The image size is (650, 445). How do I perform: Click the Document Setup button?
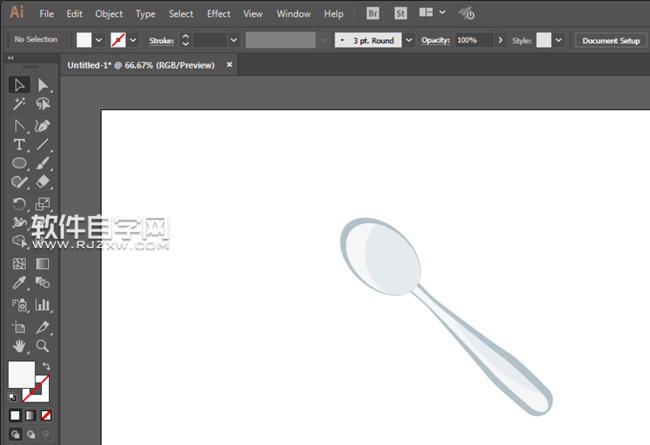tap(611, 41)
